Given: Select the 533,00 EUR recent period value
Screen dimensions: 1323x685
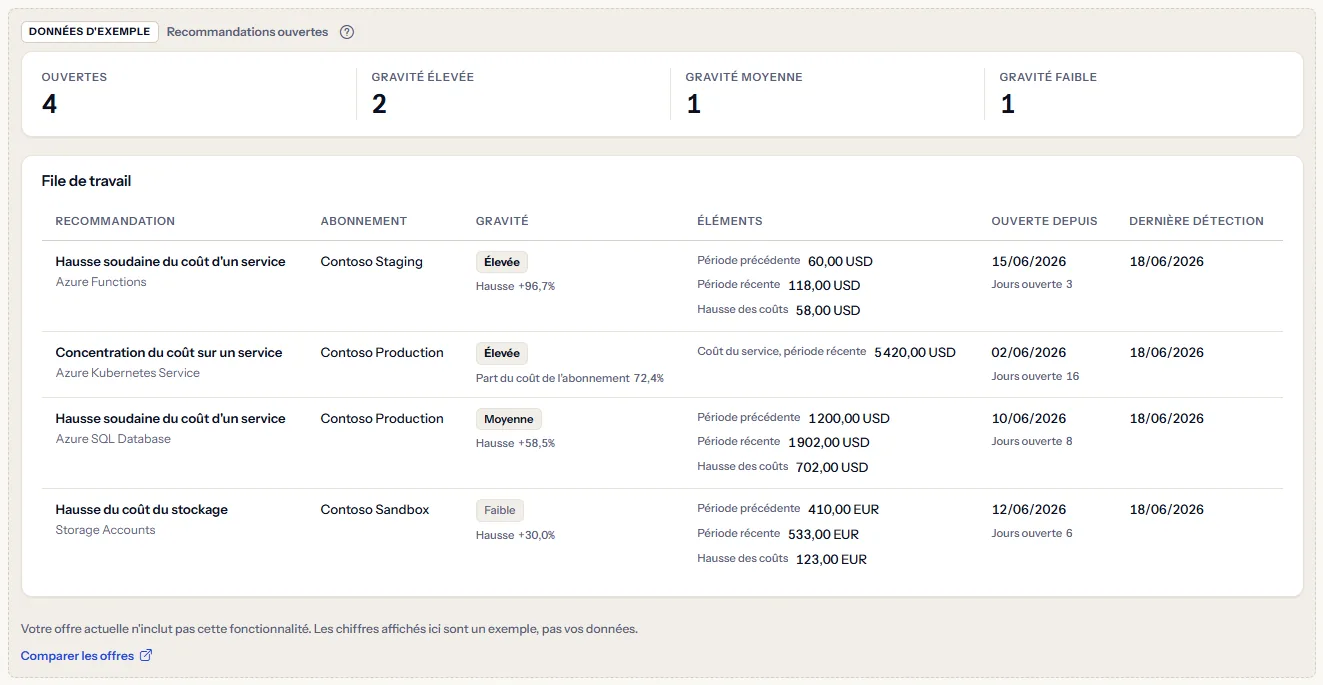Looking at the screenshot, I should 824,534.
